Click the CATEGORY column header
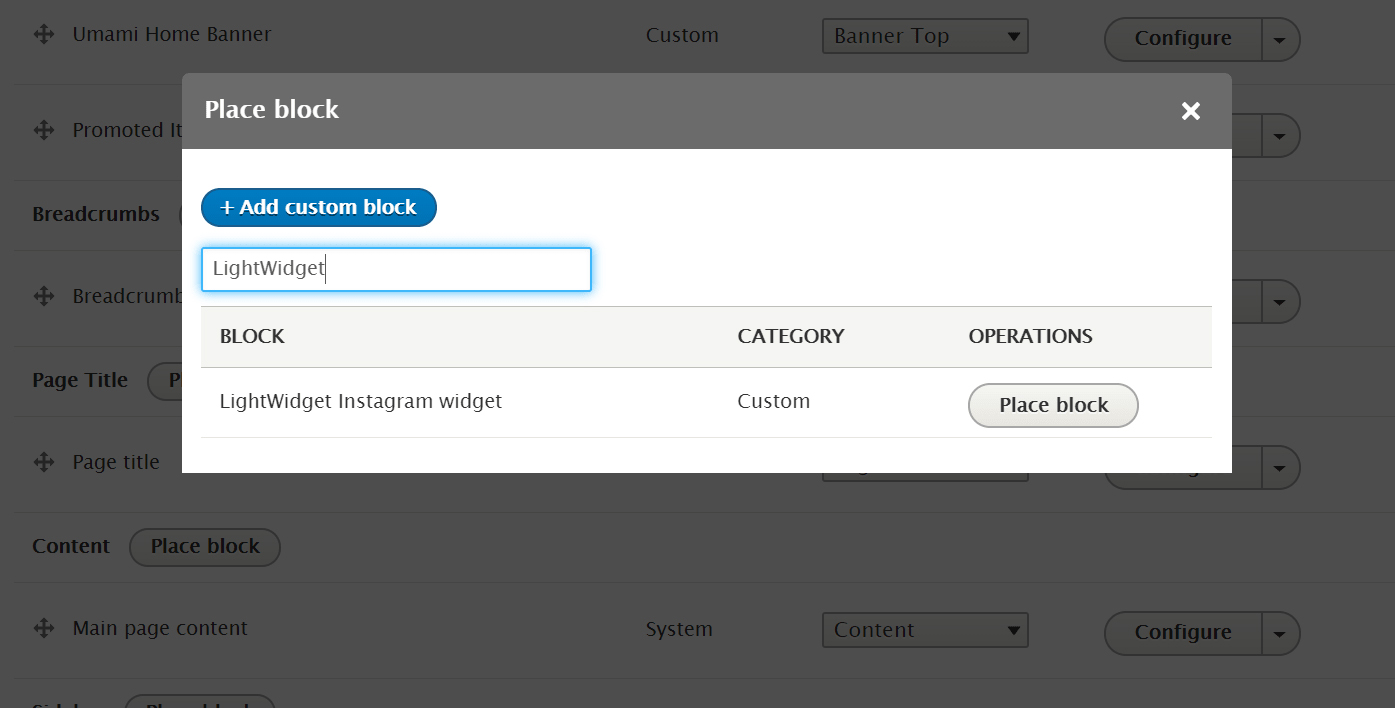Image resolution: width=1395 pixels, height=708 pixels. click(x=791, y=336)
